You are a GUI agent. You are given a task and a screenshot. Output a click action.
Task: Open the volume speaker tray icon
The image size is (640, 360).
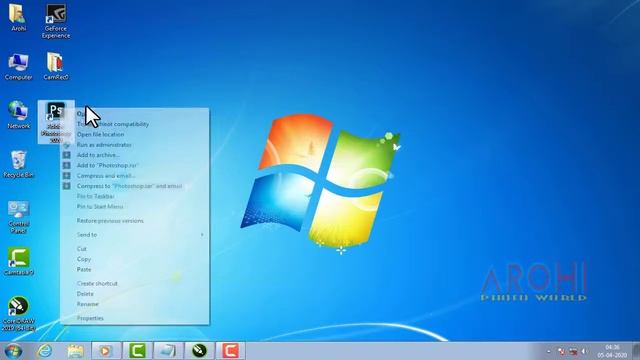pyautogui.click(x=584, y=351)
